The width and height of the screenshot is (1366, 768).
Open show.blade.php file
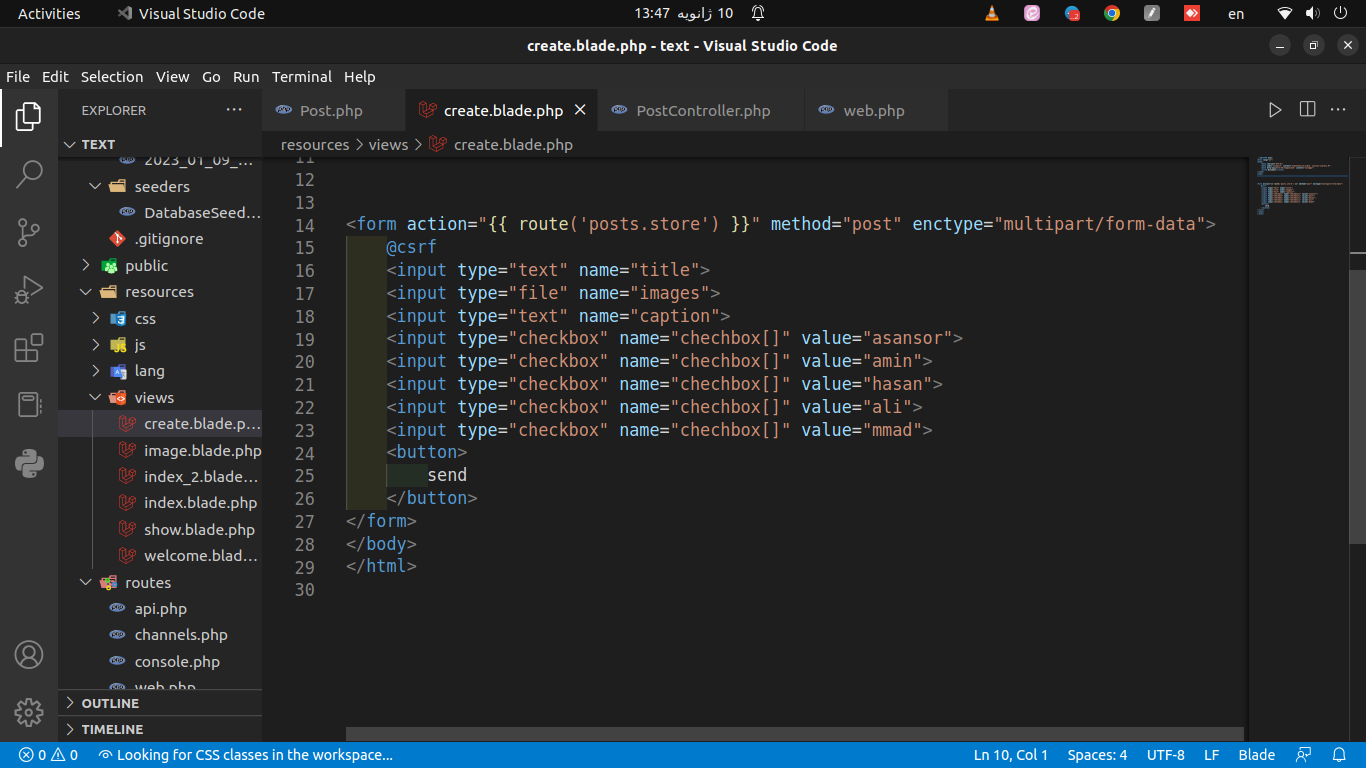160,529
